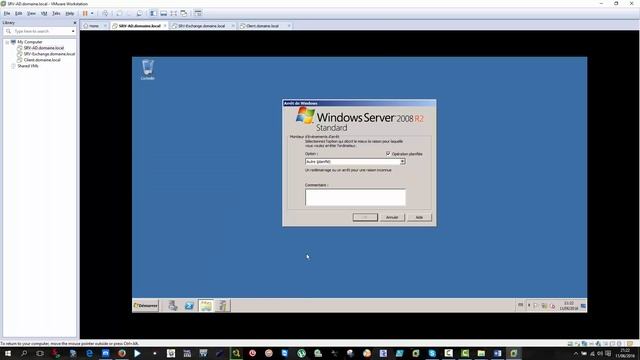The height and width of the screenshot is (360, 640).
Task: Click the pause VM toolbar icon
Action: 85,13
